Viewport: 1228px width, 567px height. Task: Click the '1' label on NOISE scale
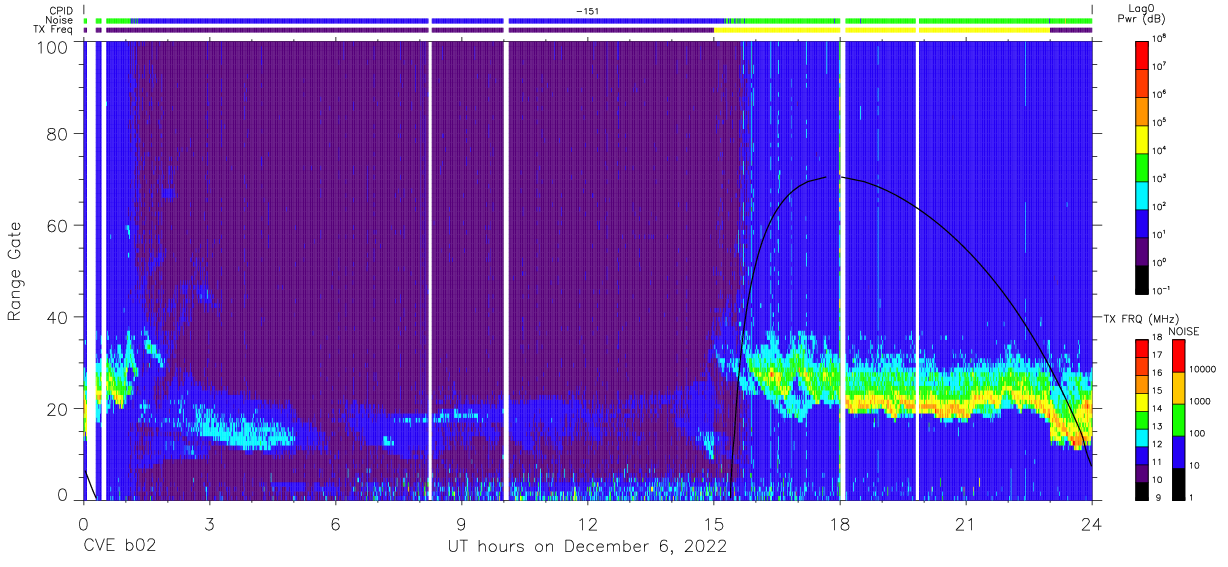[x=1193, y=497]
